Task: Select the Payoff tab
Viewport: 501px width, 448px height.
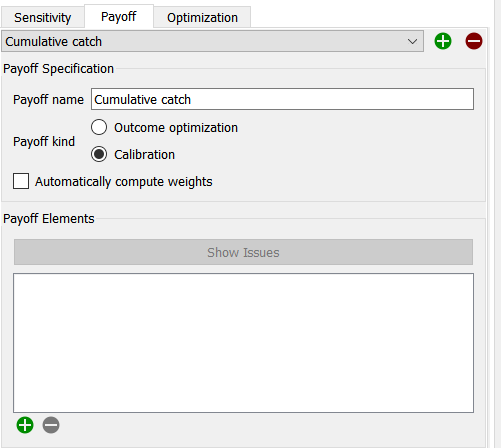Action: click(x=119, y=16)
